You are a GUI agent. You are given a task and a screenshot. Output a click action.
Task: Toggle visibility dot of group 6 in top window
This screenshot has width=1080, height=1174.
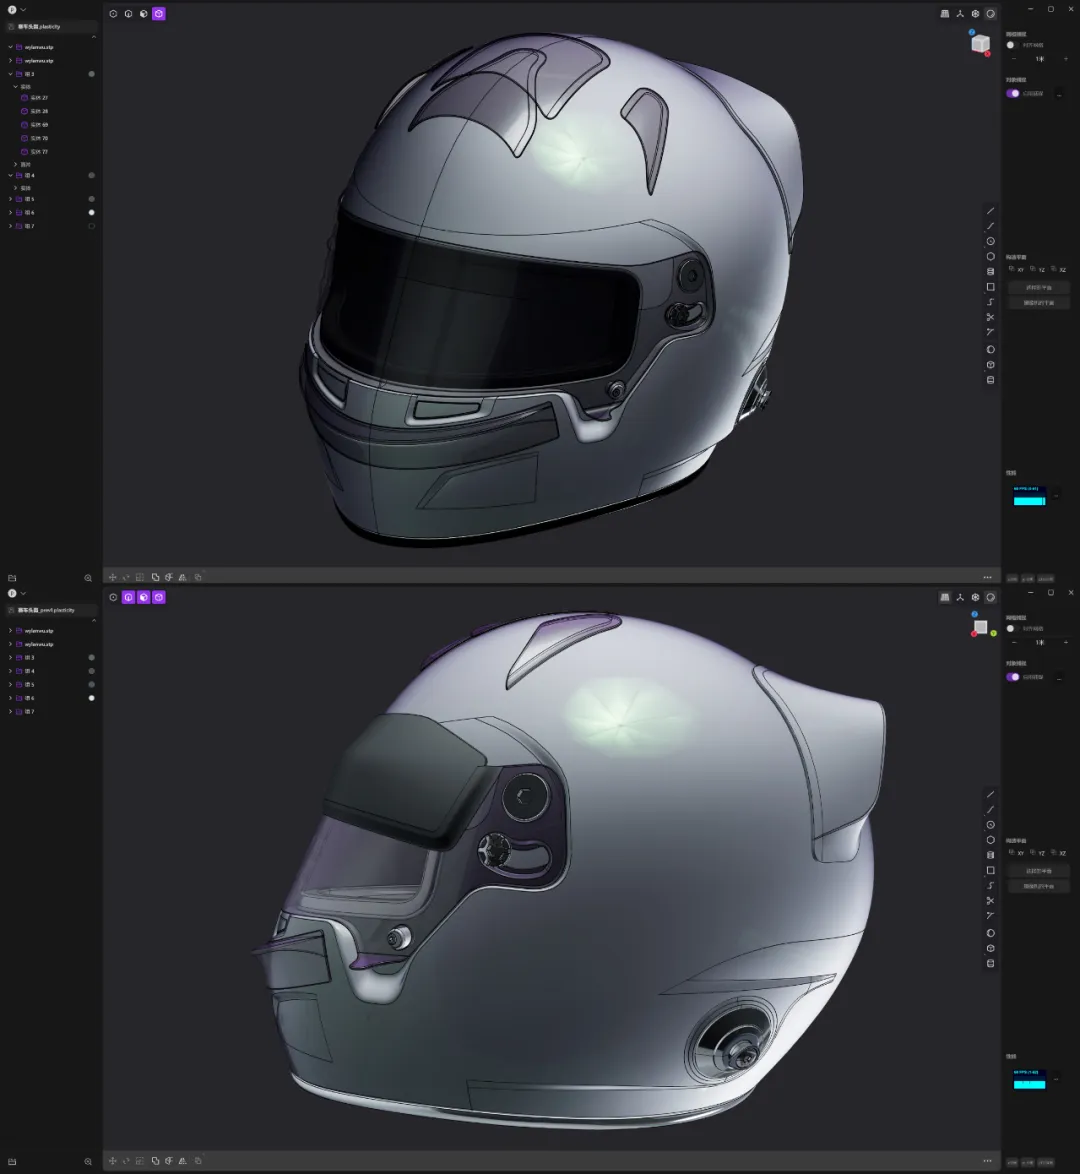(x=91, y=213)
